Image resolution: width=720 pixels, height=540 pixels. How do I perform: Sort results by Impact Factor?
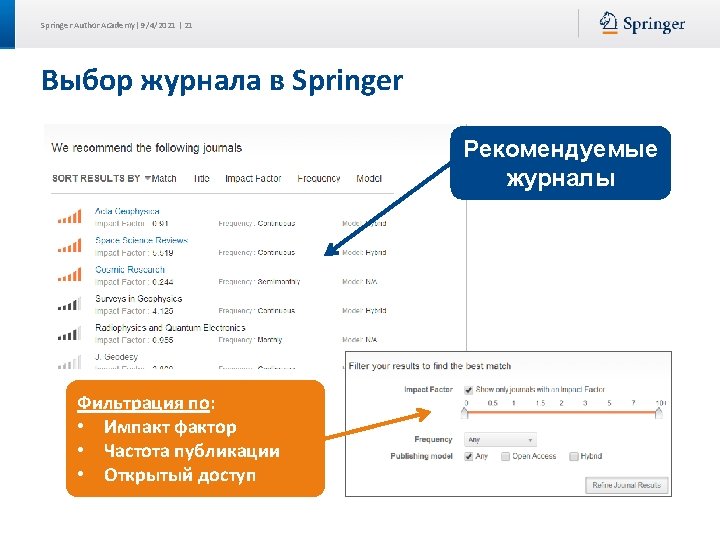tap(253, 179)
